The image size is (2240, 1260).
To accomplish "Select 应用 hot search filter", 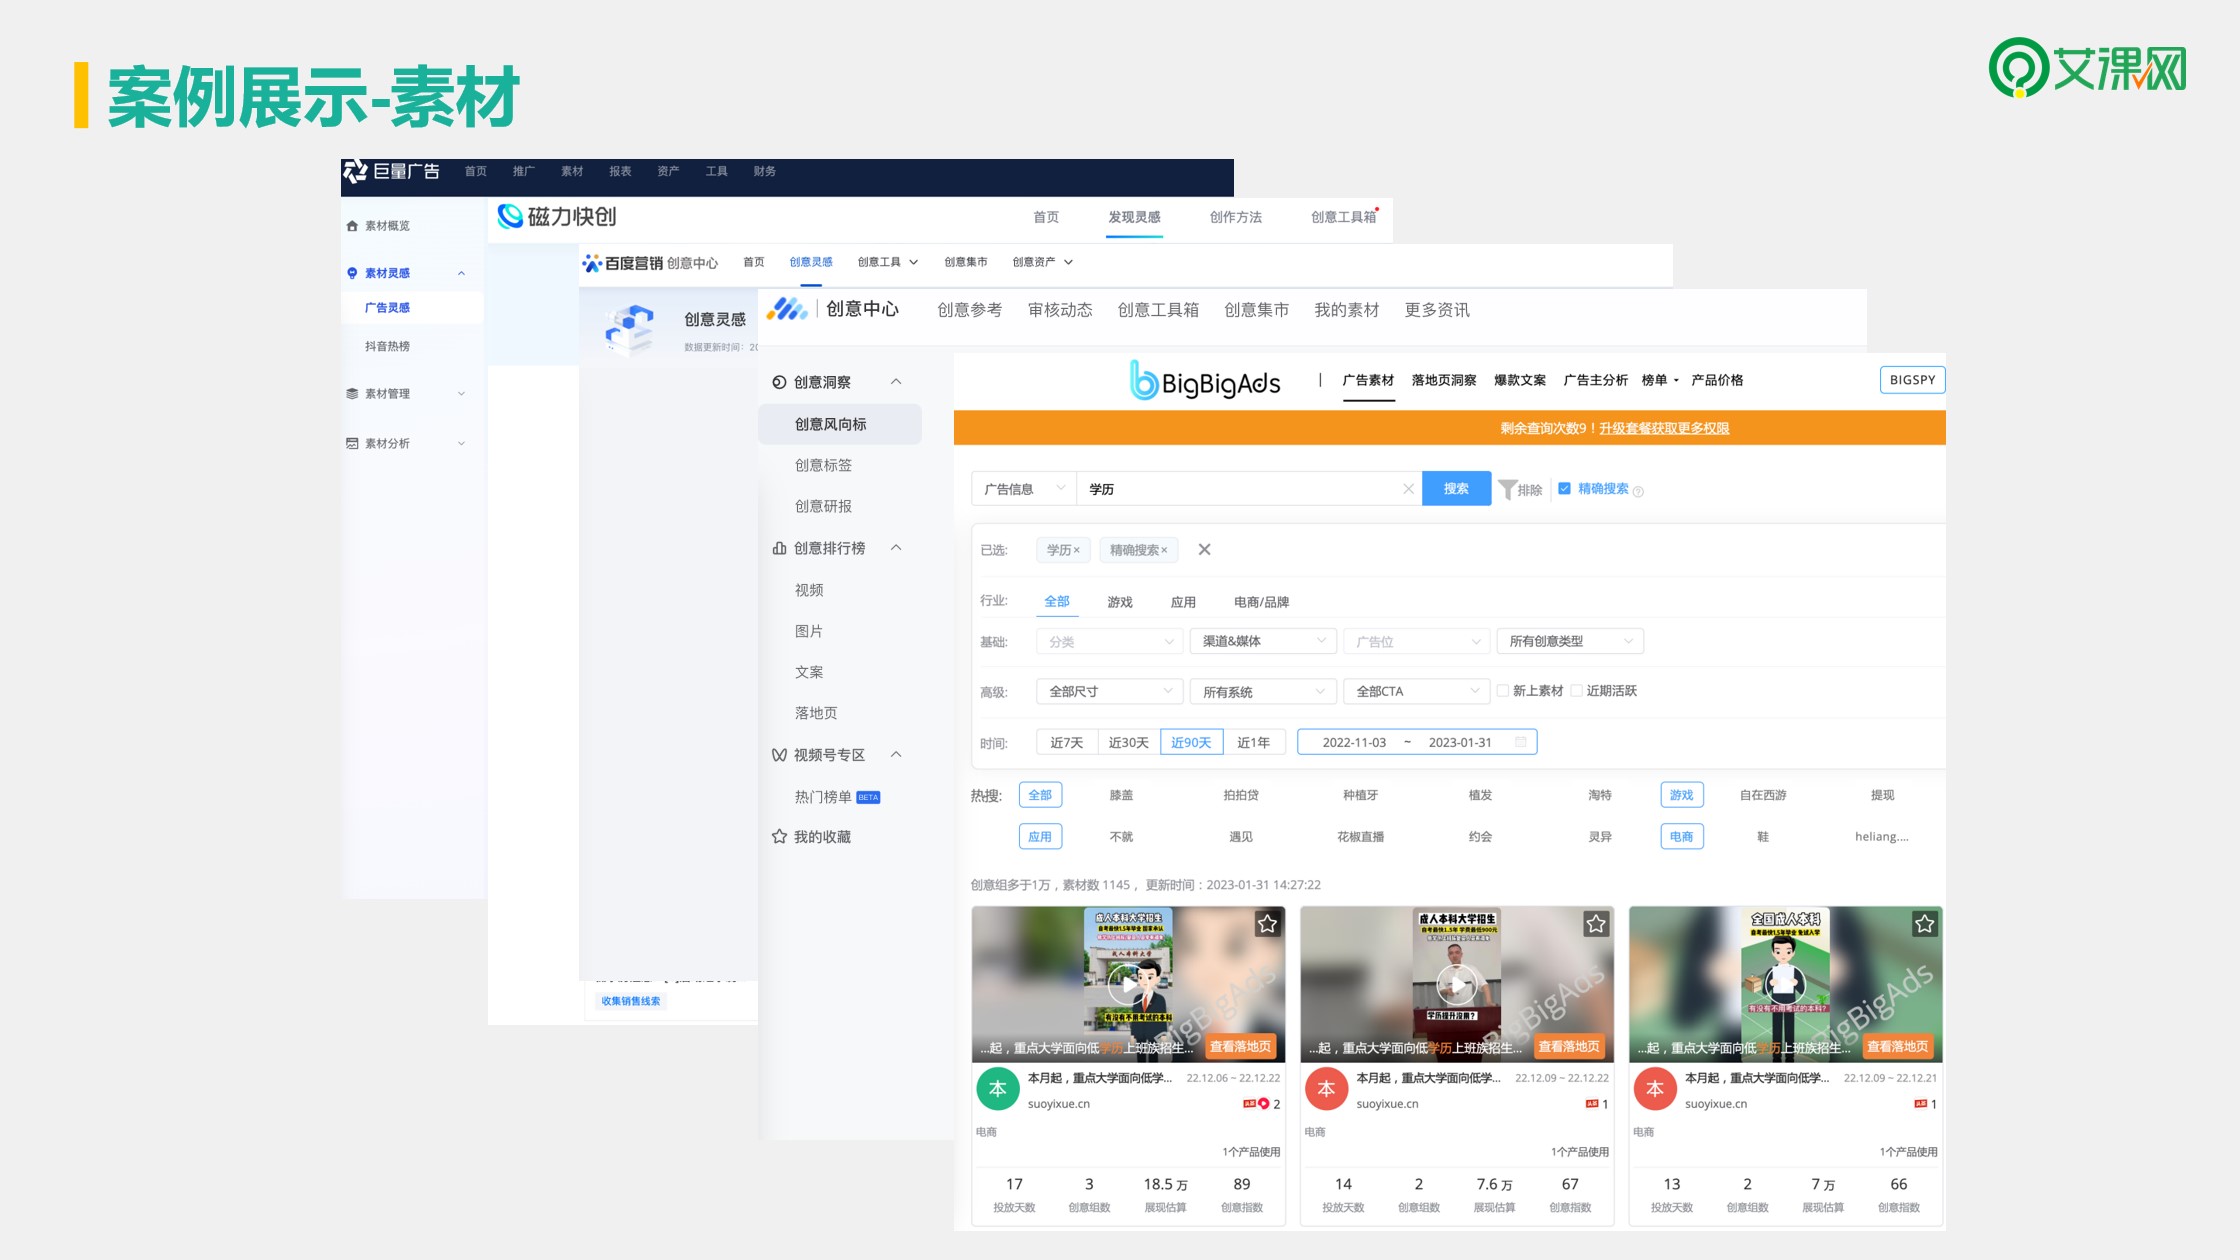I will click(1040, 836).
